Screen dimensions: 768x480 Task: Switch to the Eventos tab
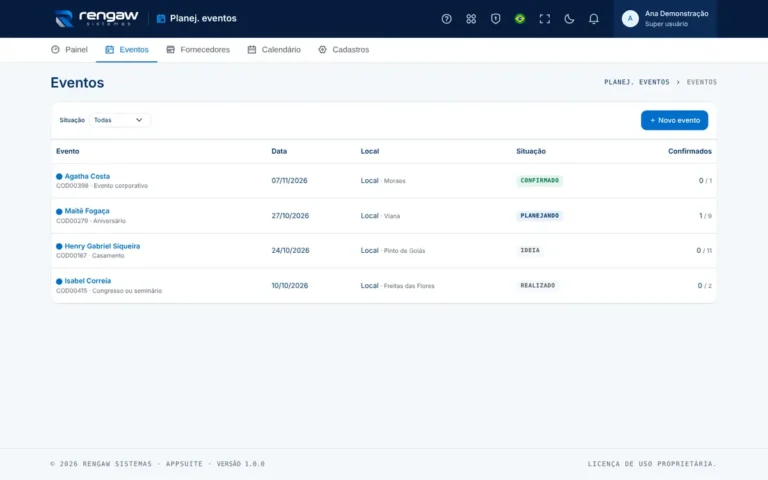126,49
